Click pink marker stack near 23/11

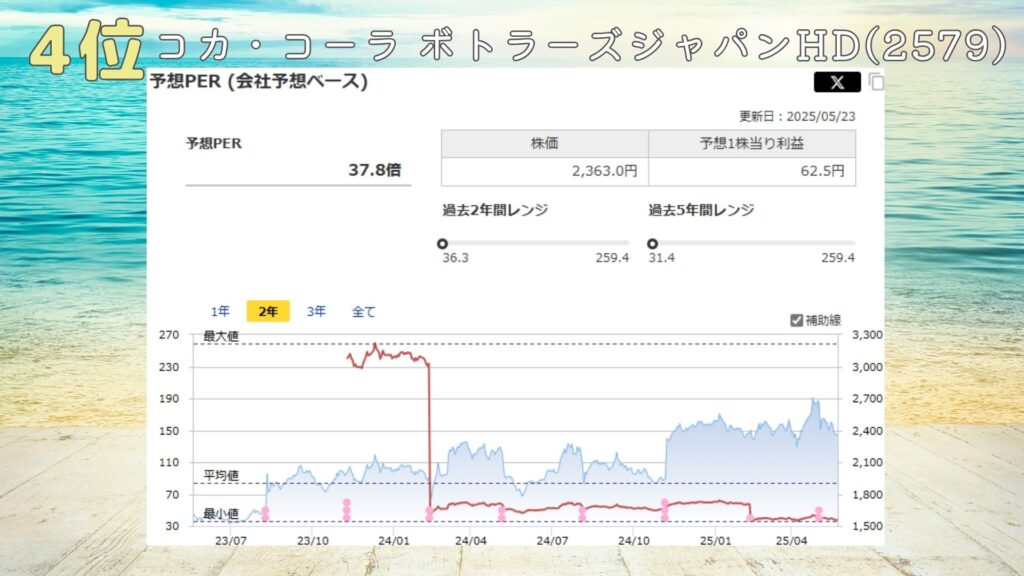tap(347, 509)
